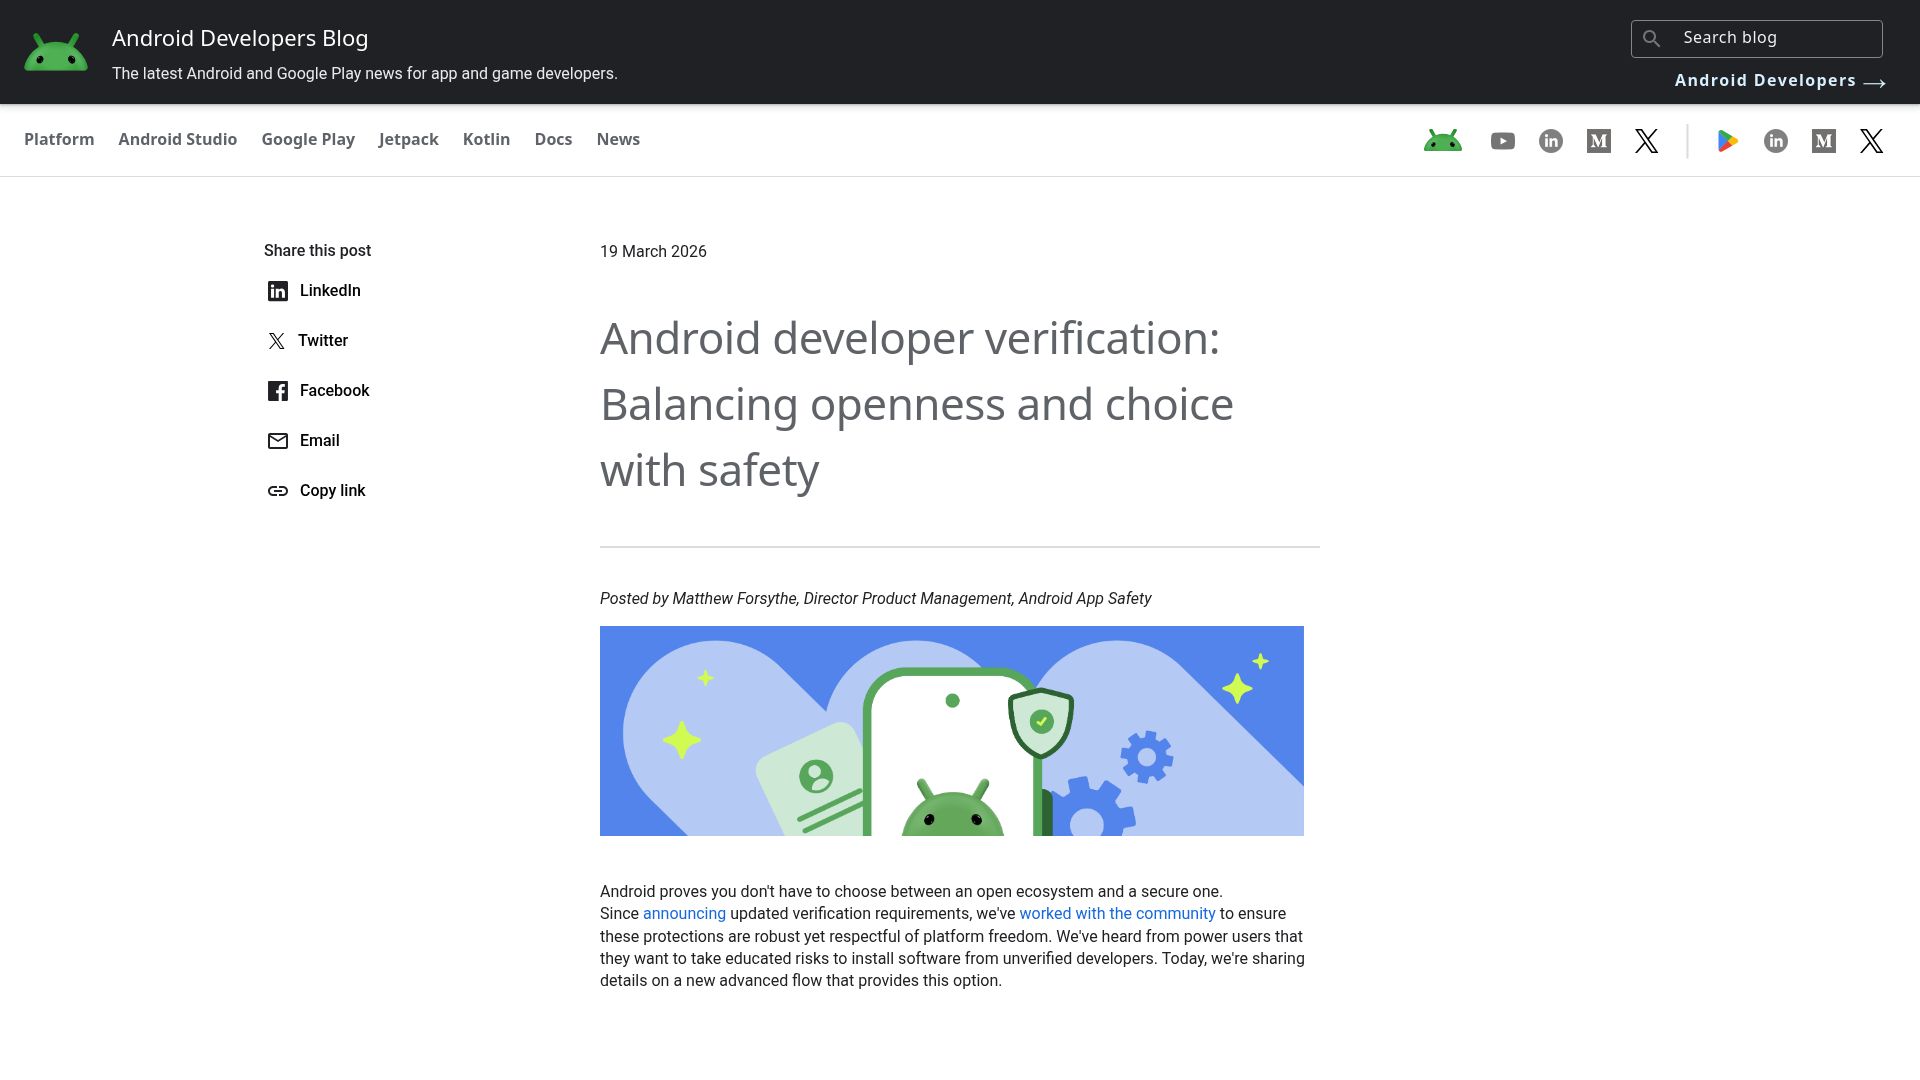Click the Copy link label
The image size is (1920, 1080).
click(x=333, y=491)
